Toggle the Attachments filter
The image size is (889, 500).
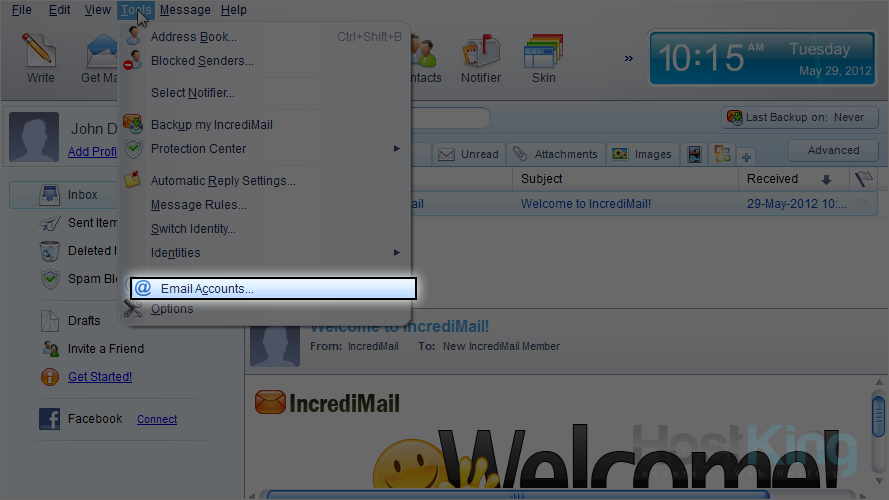point(555,154)
